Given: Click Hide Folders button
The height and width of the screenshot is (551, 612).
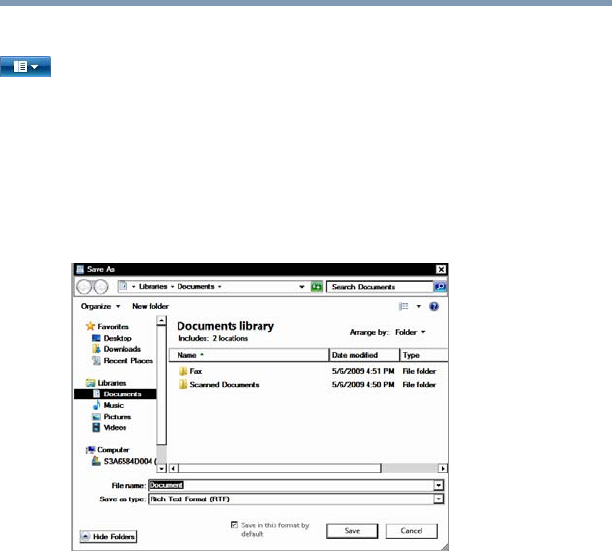Looking at the screenshot, I should pos(107,537).
